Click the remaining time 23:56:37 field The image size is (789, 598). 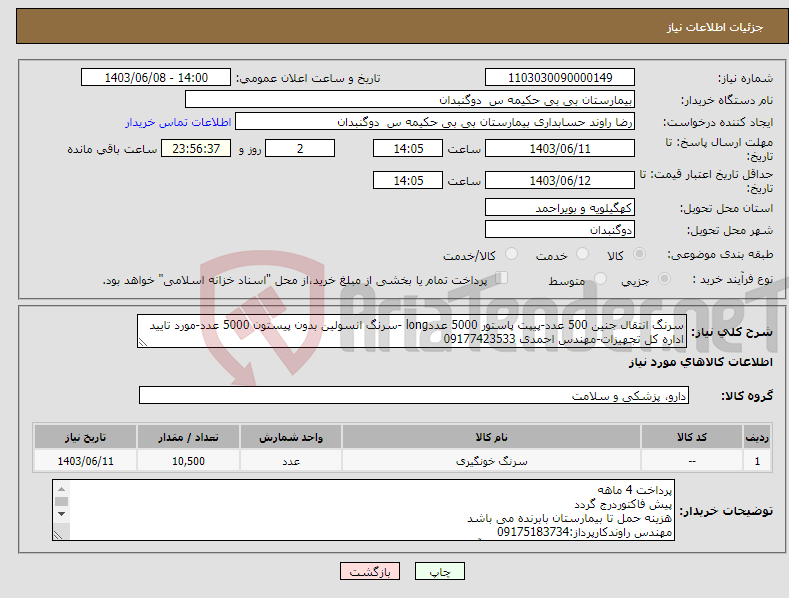click(196, 148)
